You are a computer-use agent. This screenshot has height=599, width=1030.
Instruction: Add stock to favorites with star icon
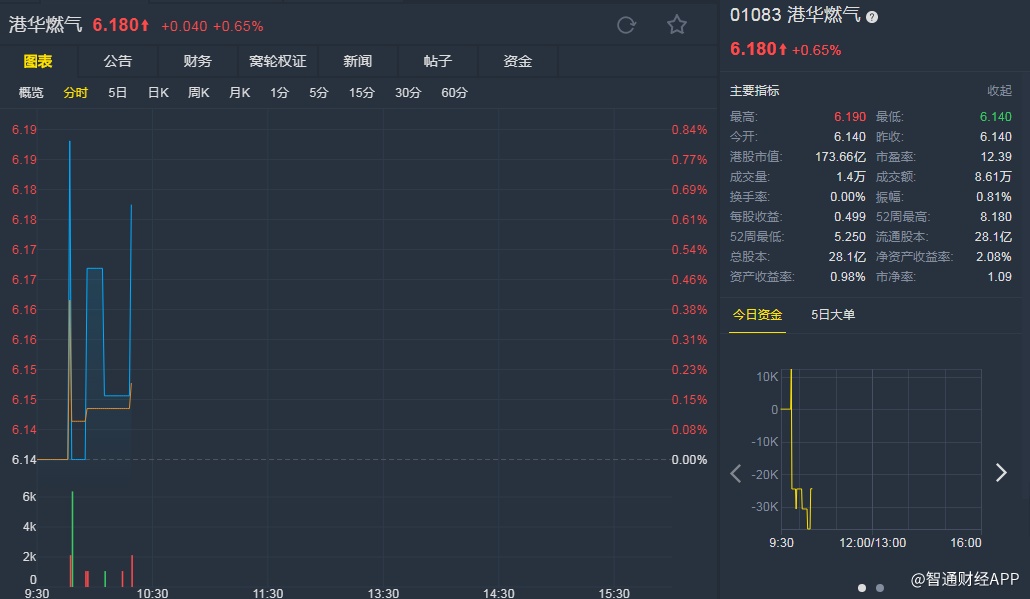coord(677,25)
